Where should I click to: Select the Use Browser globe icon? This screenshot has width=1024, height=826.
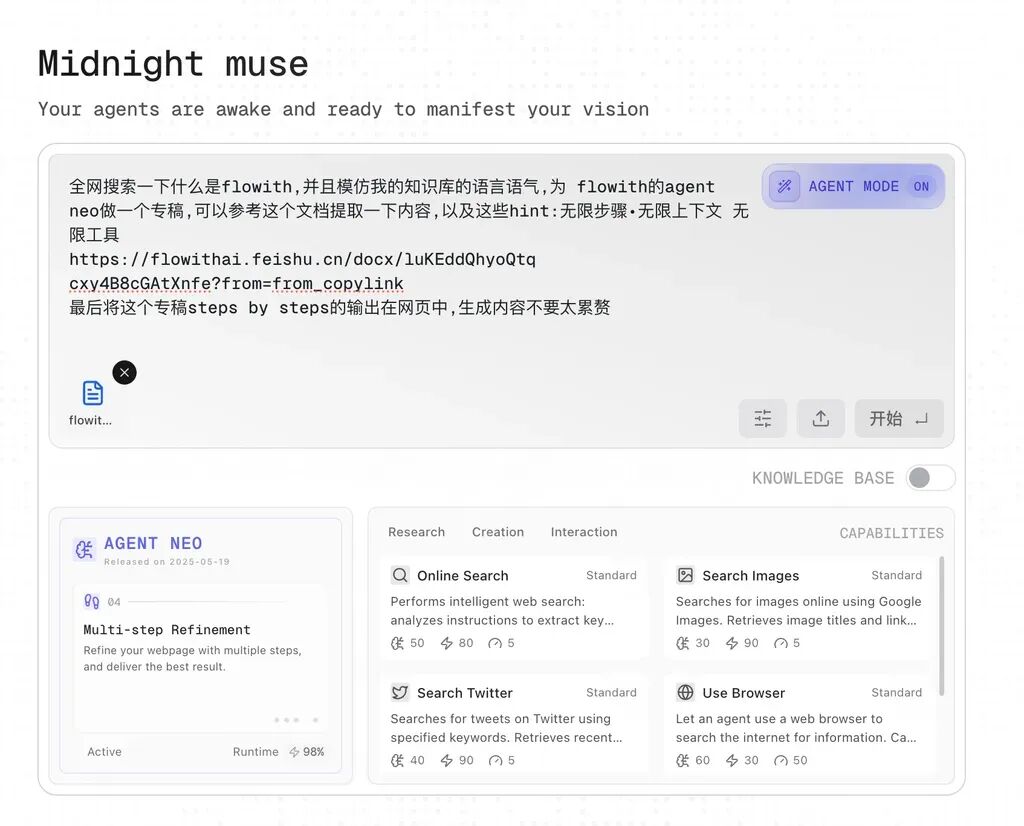pos(685,692)
